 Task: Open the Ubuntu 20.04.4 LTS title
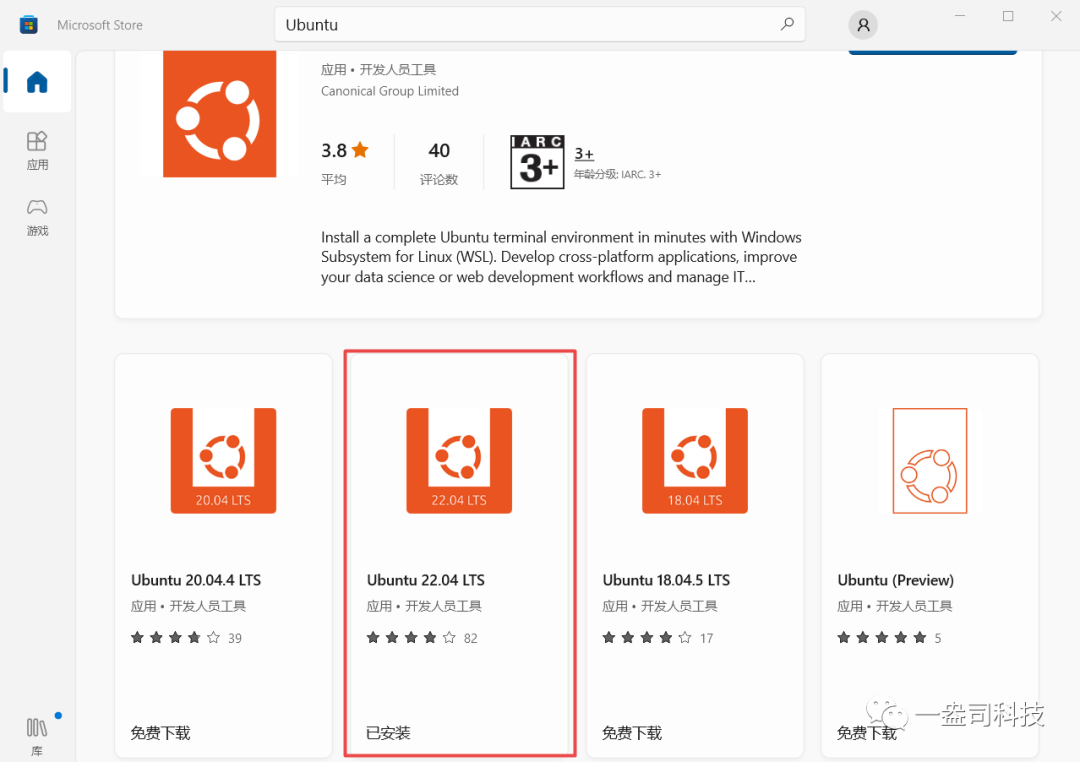[196, 580]
